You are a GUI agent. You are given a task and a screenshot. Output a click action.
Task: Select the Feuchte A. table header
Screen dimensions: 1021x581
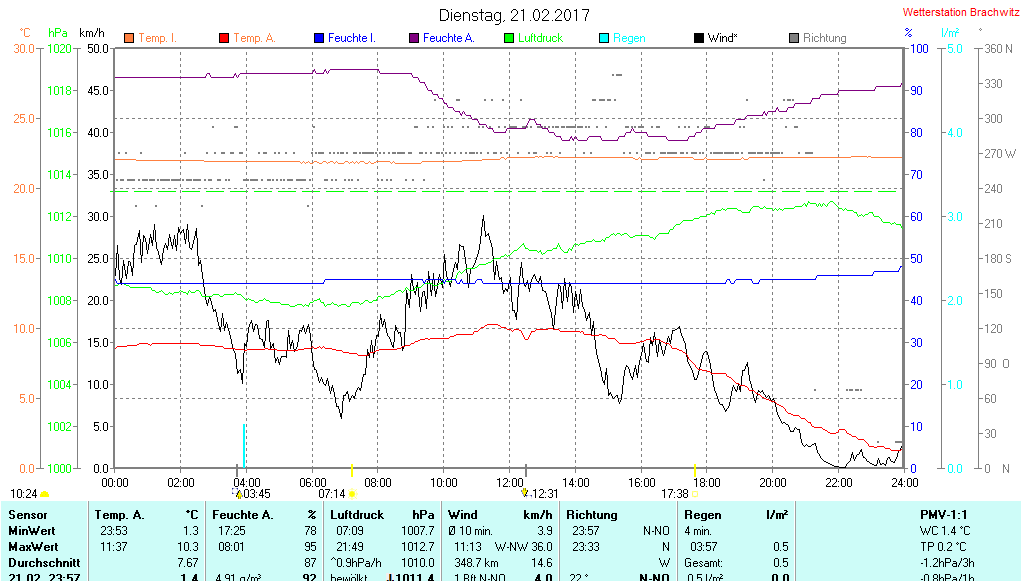(x=264, y=514)
